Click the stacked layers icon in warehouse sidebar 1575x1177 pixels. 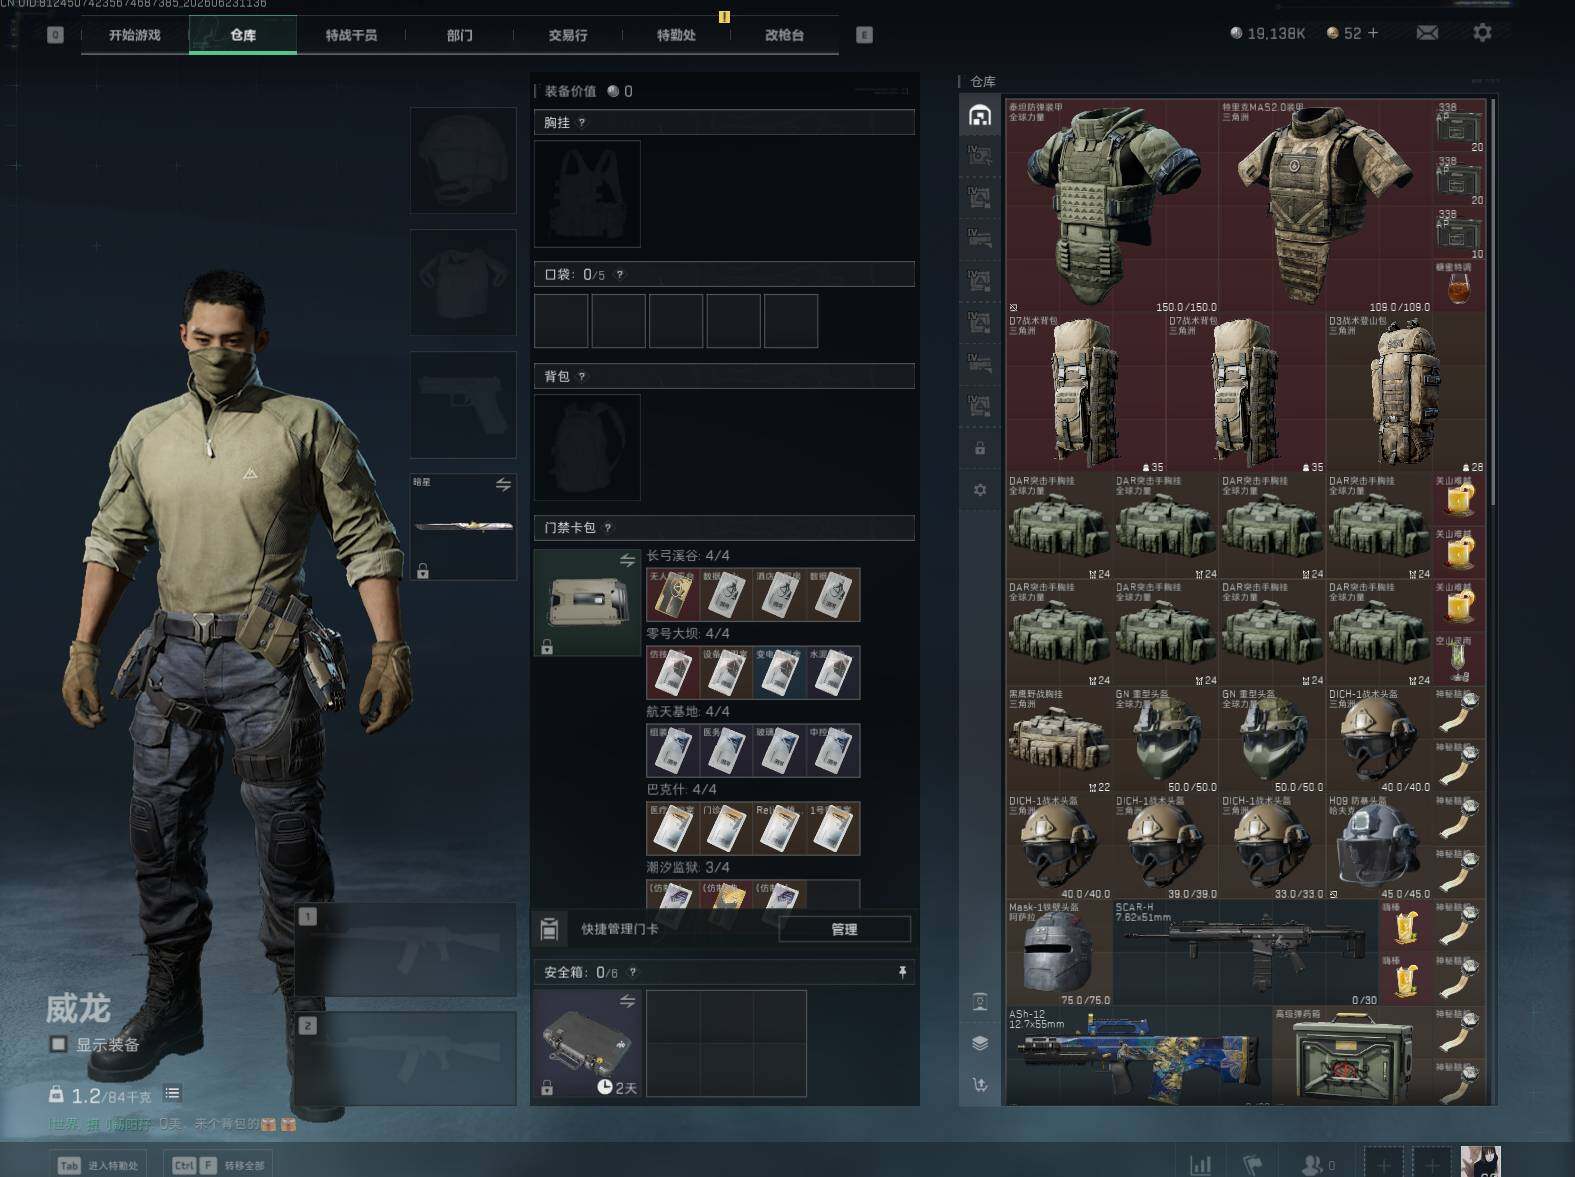(980, 1043)
